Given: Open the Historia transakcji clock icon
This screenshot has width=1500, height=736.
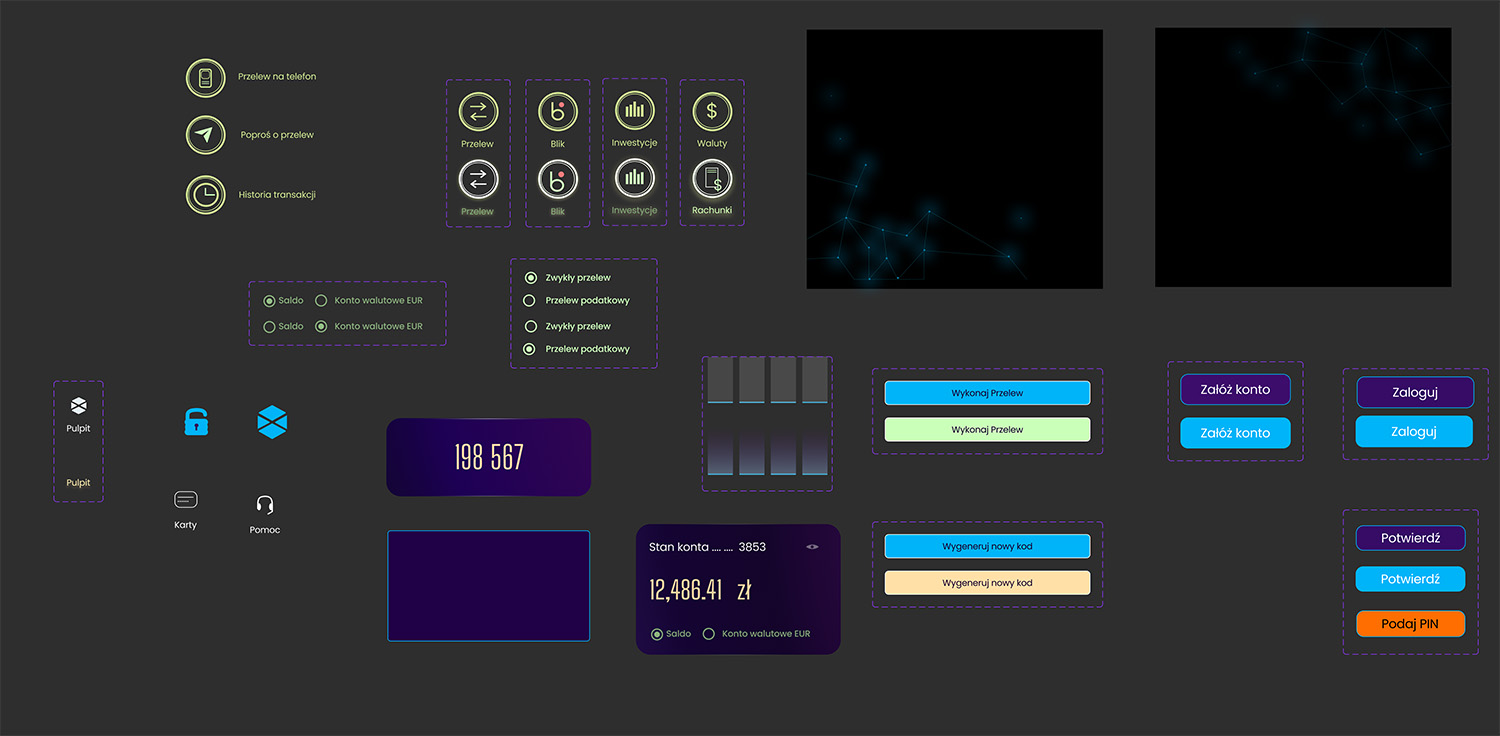Looking at the screenshot, I should coord(205,195).
